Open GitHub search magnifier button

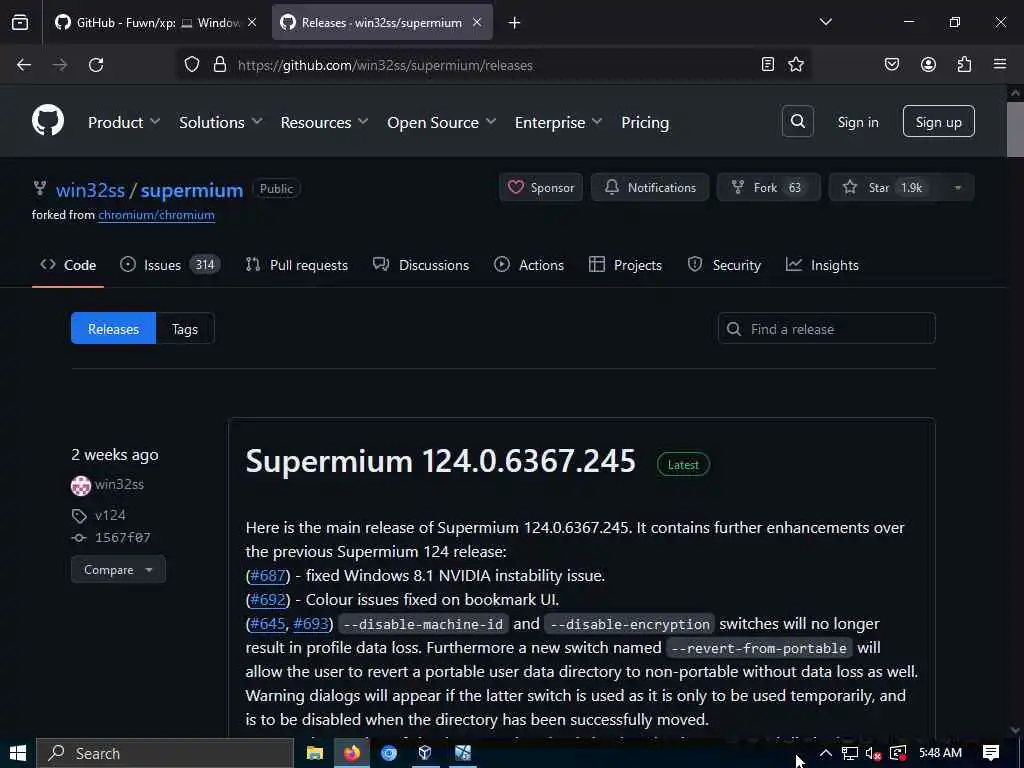(x=797, y=121)
